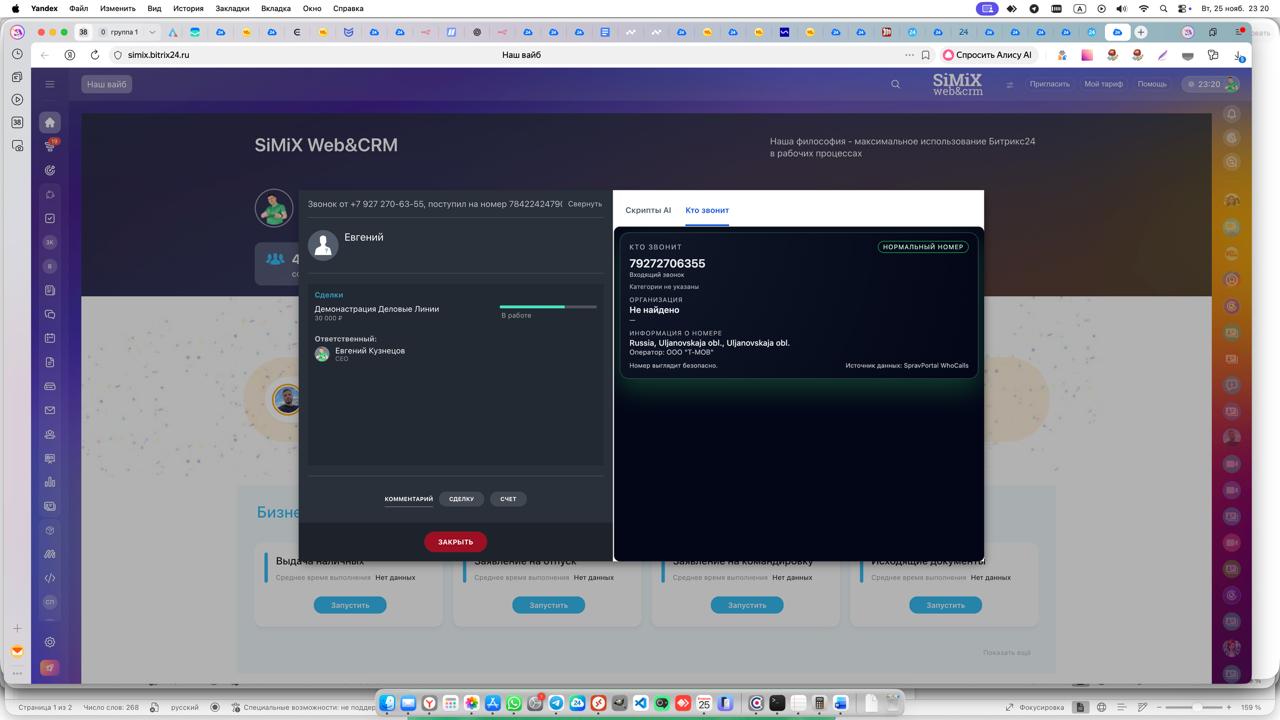The height and width of the screenshot is (720, 1280).
Task: Launch Заявление на отпуск via Запустить
Action: [548, 605]
